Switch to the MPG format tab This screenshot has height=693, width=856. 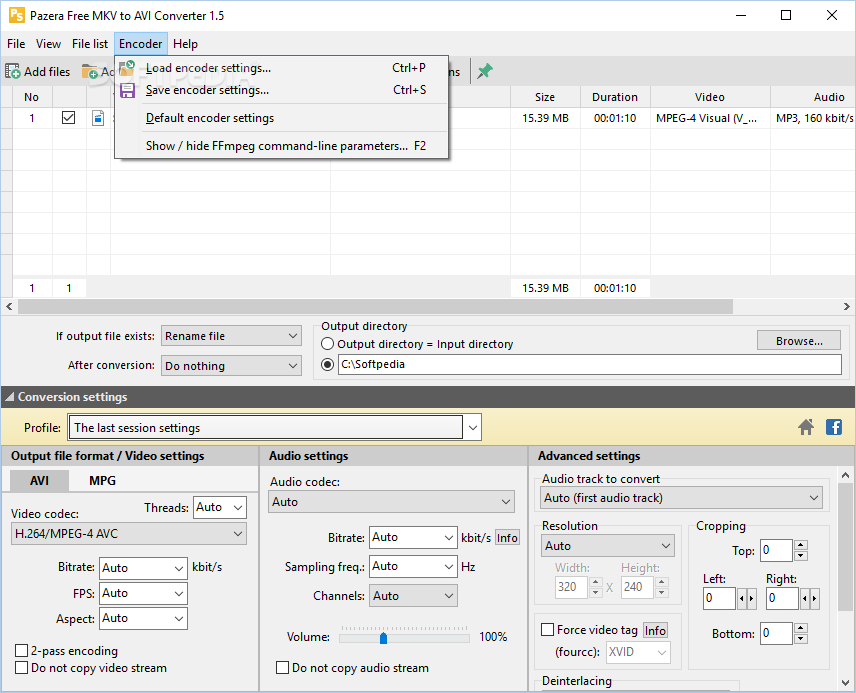click(102, 481)
